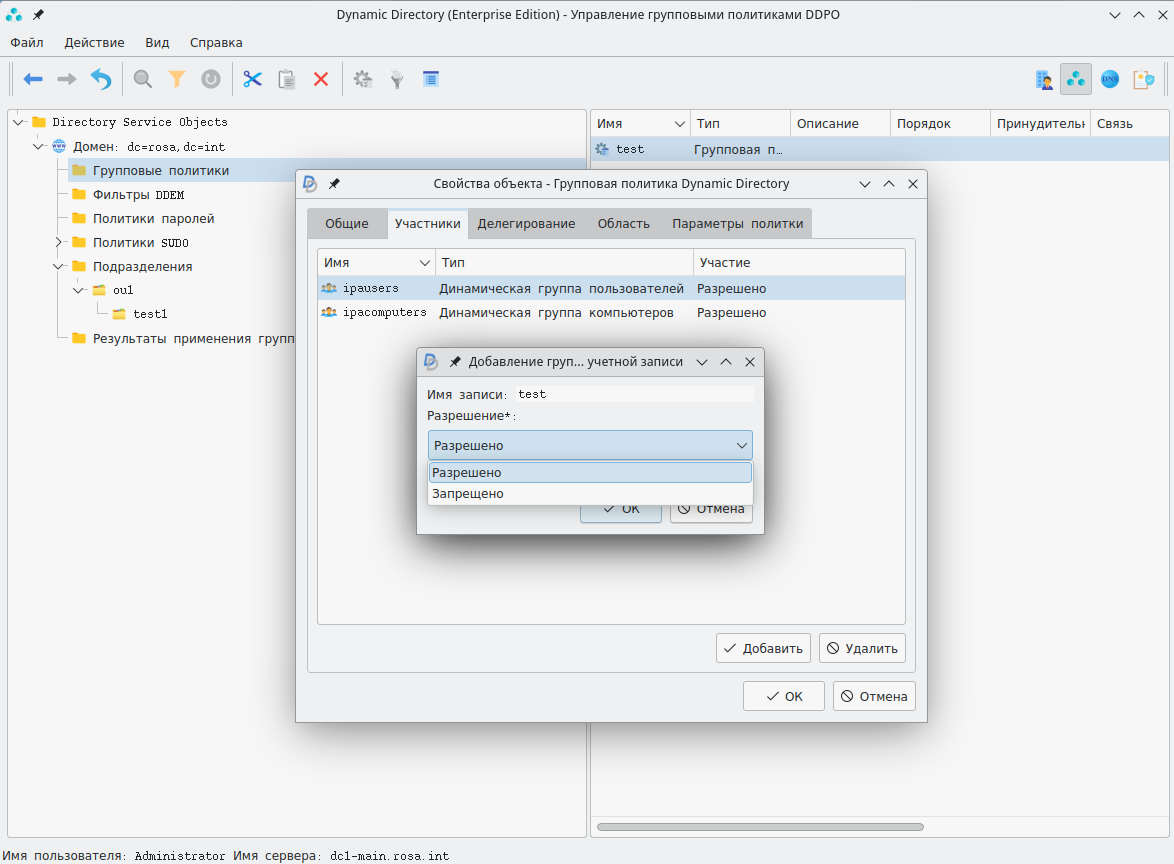Click the 'Имя записи' text field

click(634, 394)
